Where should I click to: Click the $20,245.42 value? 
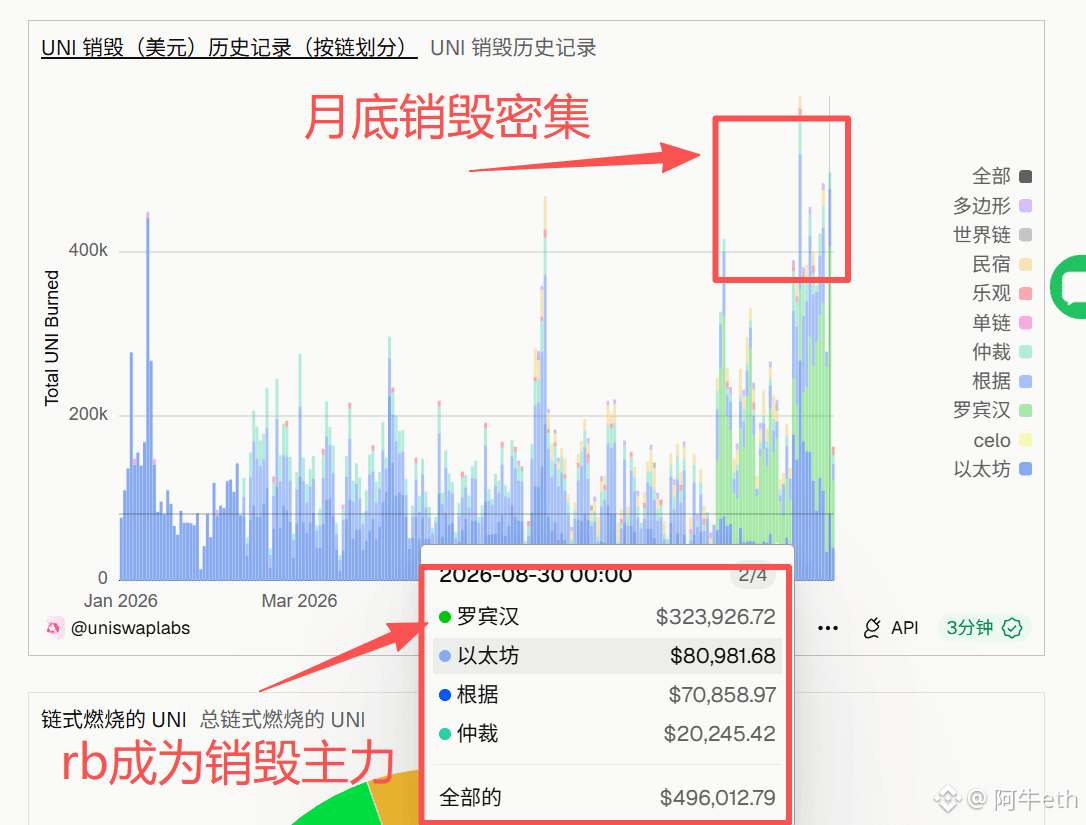719,734
